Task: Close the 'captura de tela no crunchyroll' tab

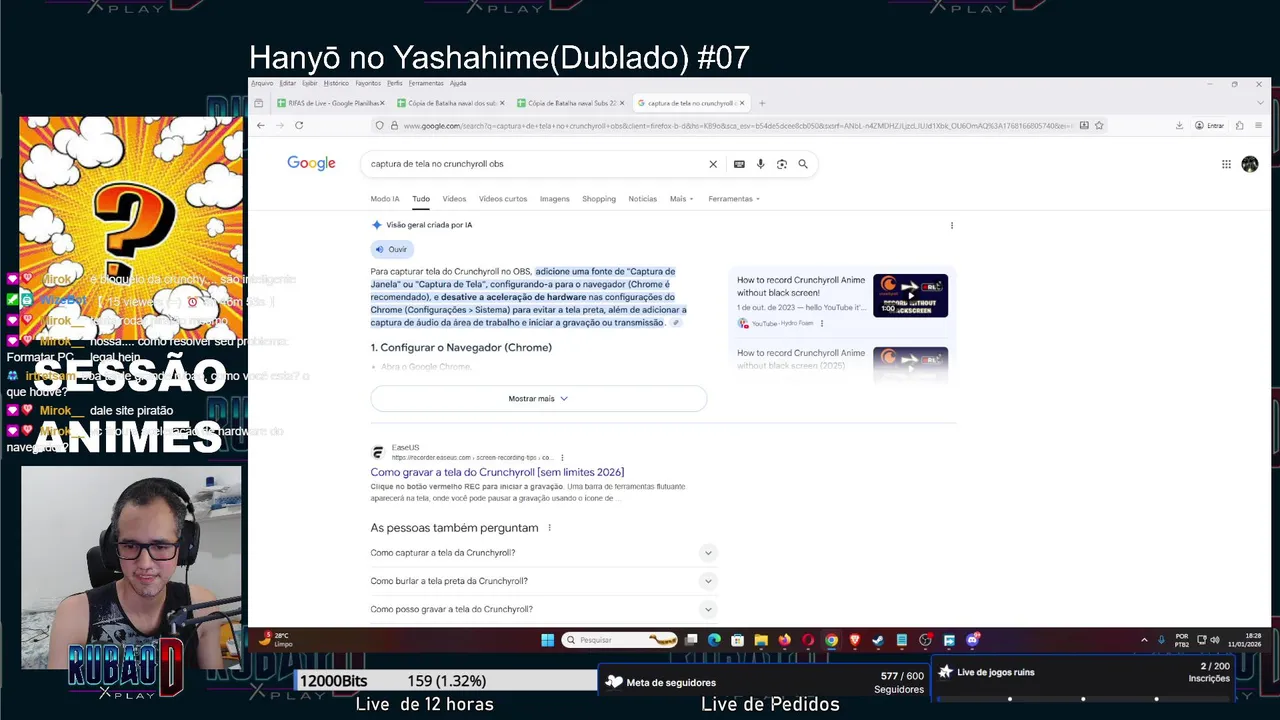Action: 742,103
